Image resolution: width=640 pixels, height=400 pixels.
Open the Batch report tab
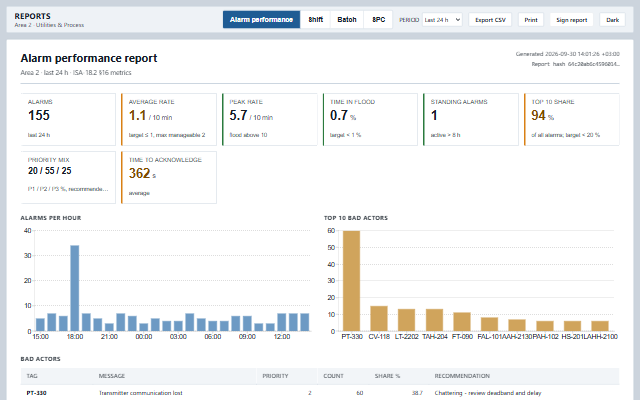click(347, 20)
